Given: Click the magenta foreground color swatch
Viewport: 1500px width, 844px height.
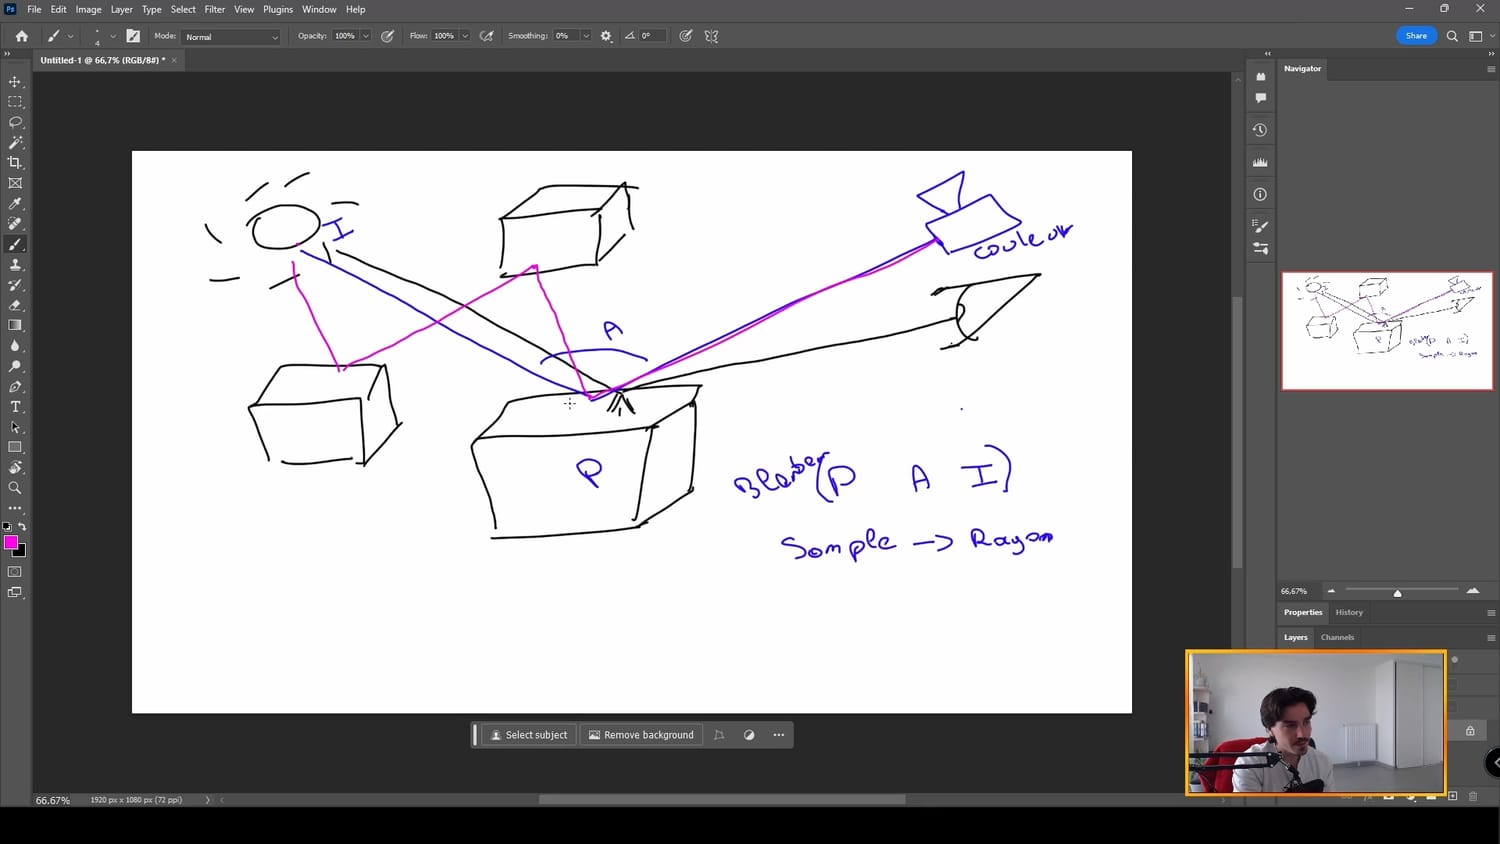Looking at the screenshot, I should pyautogui.click(x=10, y=542).
